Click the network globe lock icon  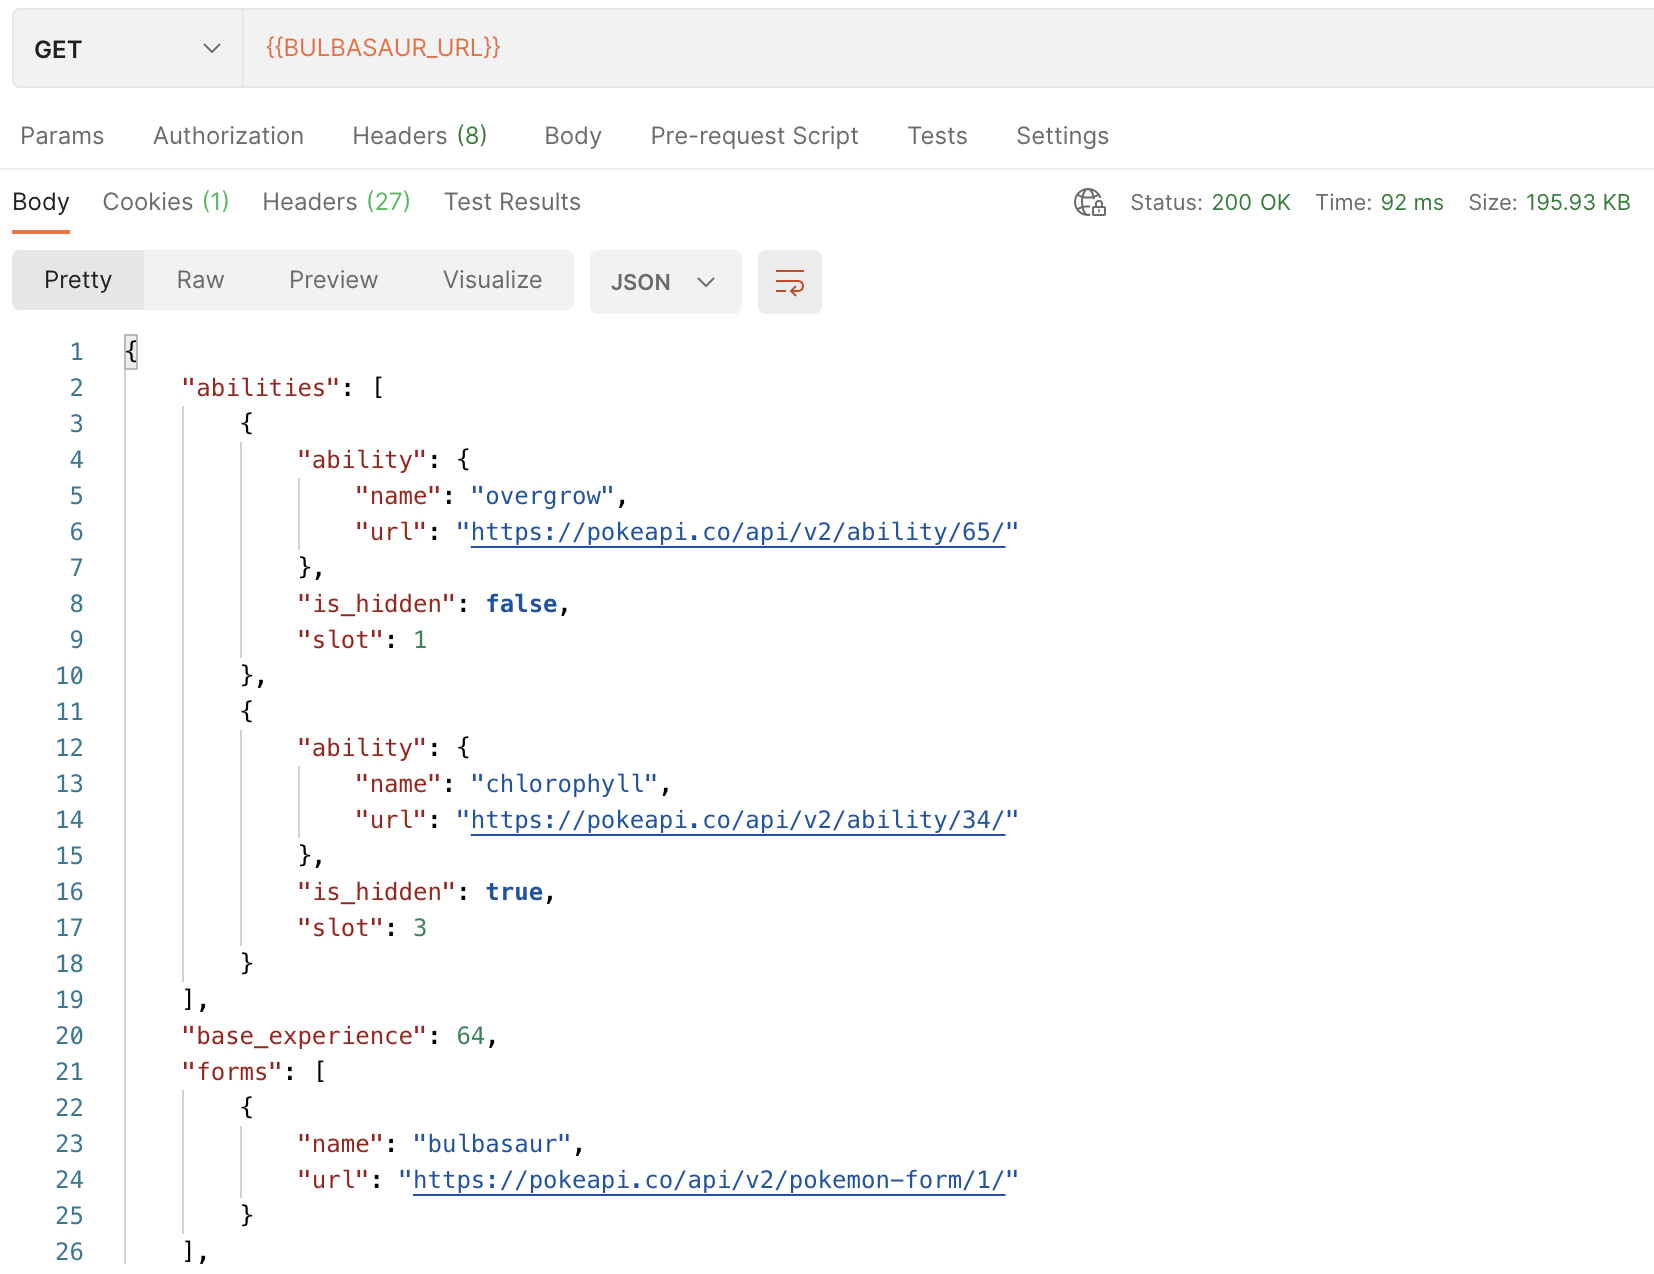pyautogui.click(x=1089, y=203)
